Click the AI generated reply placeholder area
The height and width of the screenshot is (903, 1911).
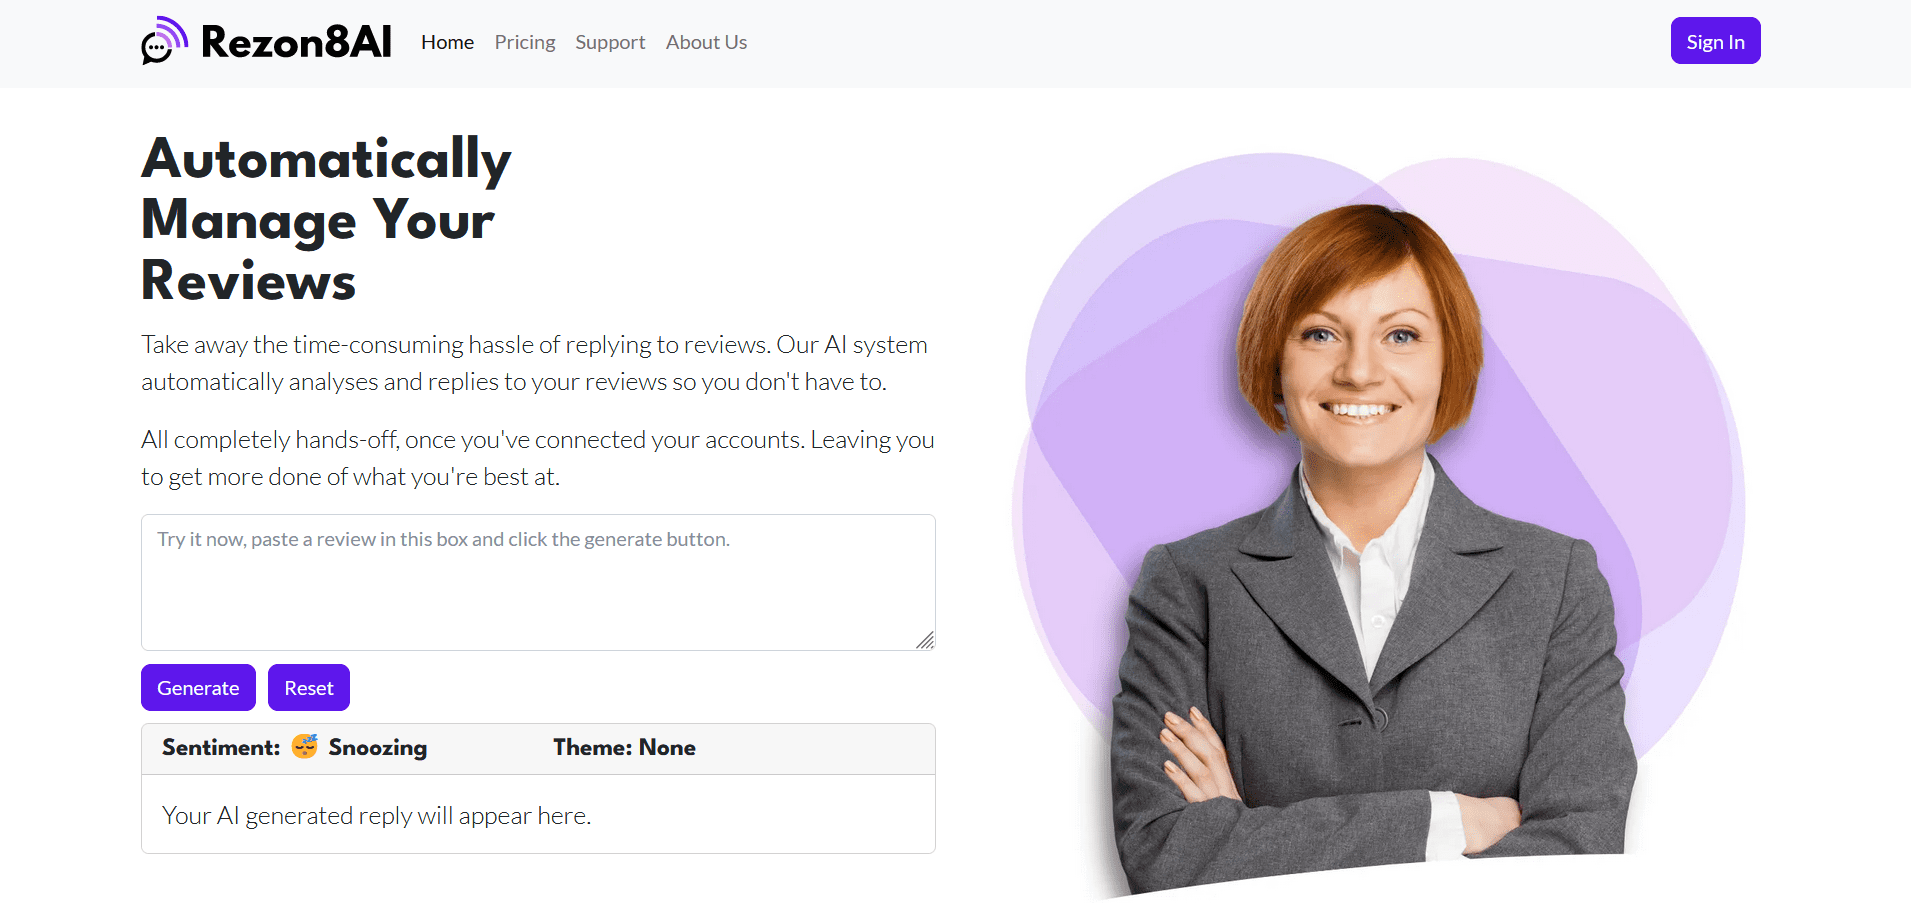coord(538,815)
